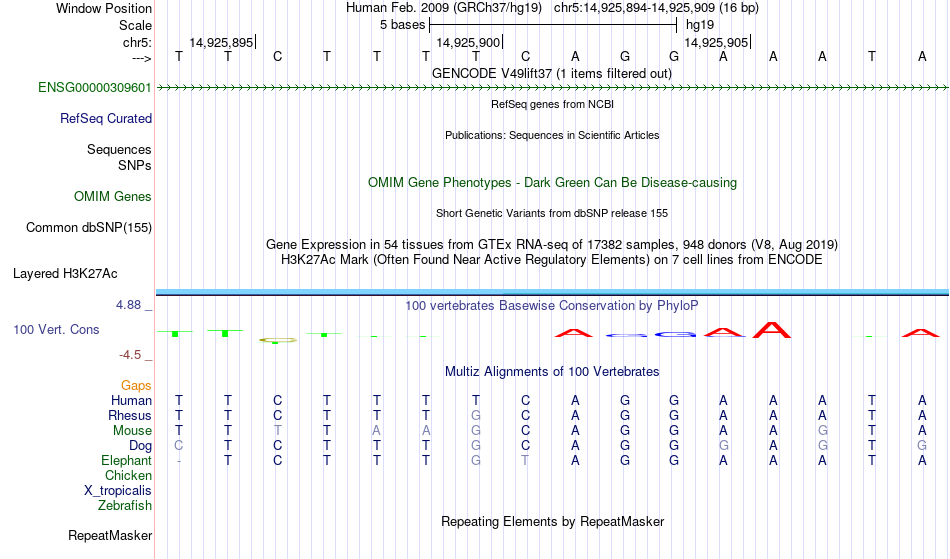This screenshot has width=950, height=559.
Task: Click the SNPs label on the left
Action: [x=135, y=165]
